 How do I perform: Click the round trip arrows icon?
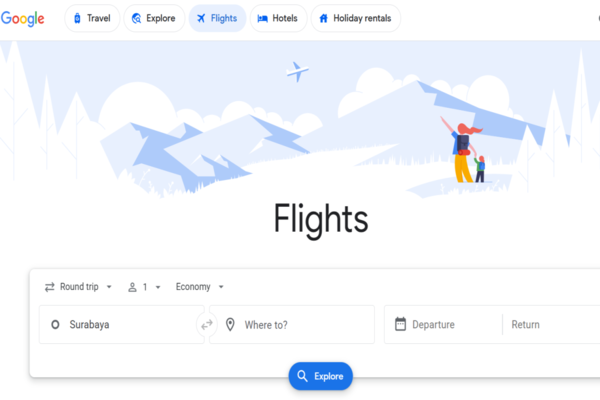[x=50, y=287]
